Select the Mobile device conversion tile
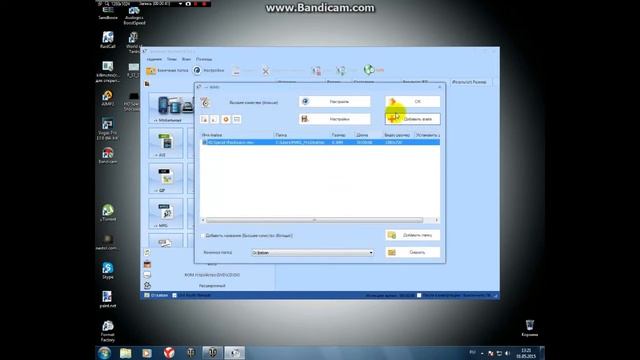This screenshot has width=640, height=360. (x=171, y=108)
